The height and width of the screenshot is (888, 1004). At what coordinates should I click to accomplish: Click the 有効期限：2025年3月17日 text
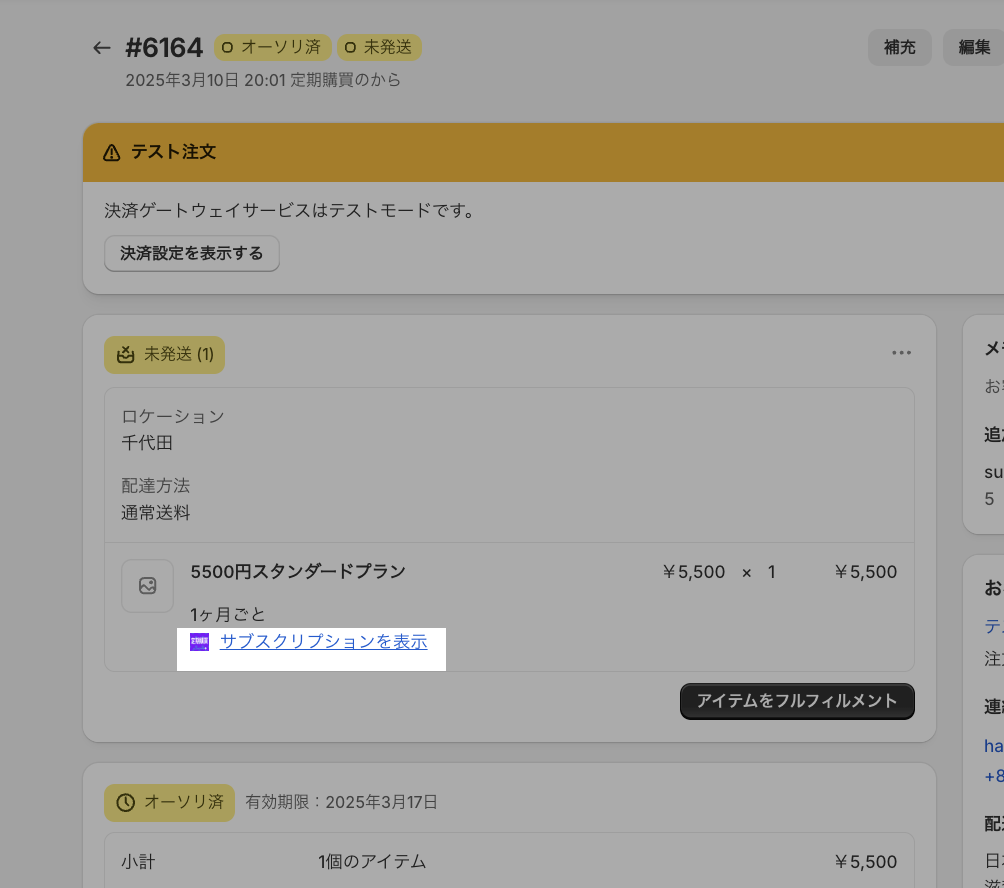(342, 802)
